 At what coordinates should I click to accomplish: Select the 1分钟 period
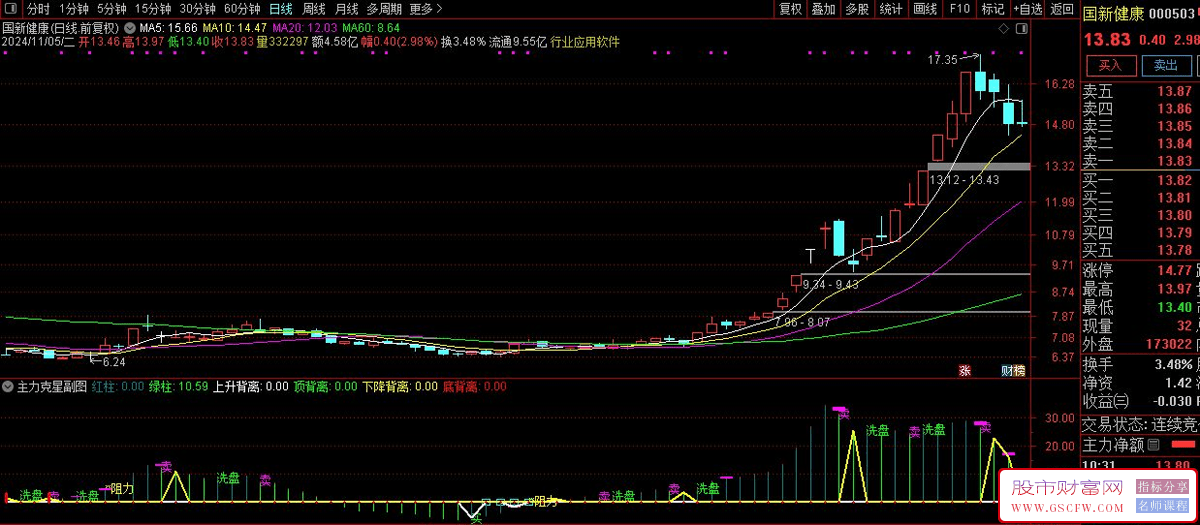[74, 9]
